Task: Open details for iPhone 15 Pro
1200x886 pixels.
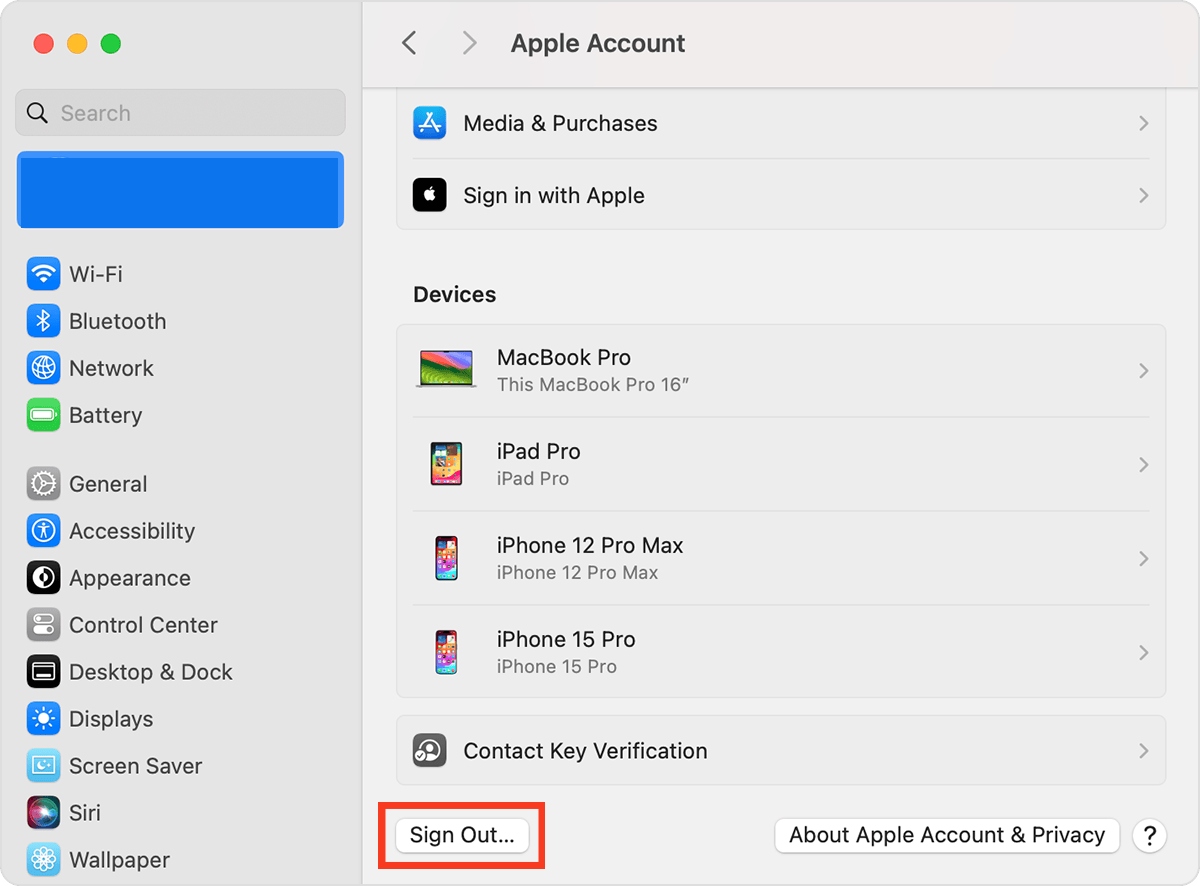Action: tap(780, 651)
